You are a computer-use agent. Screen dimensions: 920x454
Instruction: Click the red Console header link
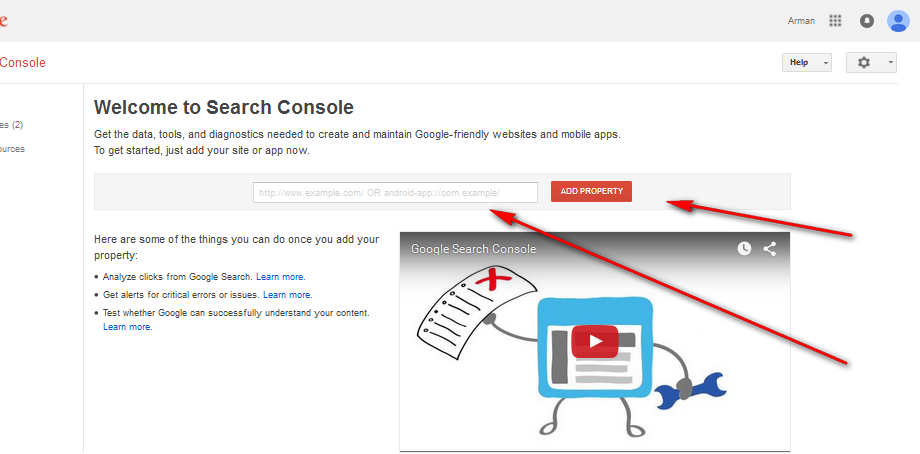[x=23, y=63]
